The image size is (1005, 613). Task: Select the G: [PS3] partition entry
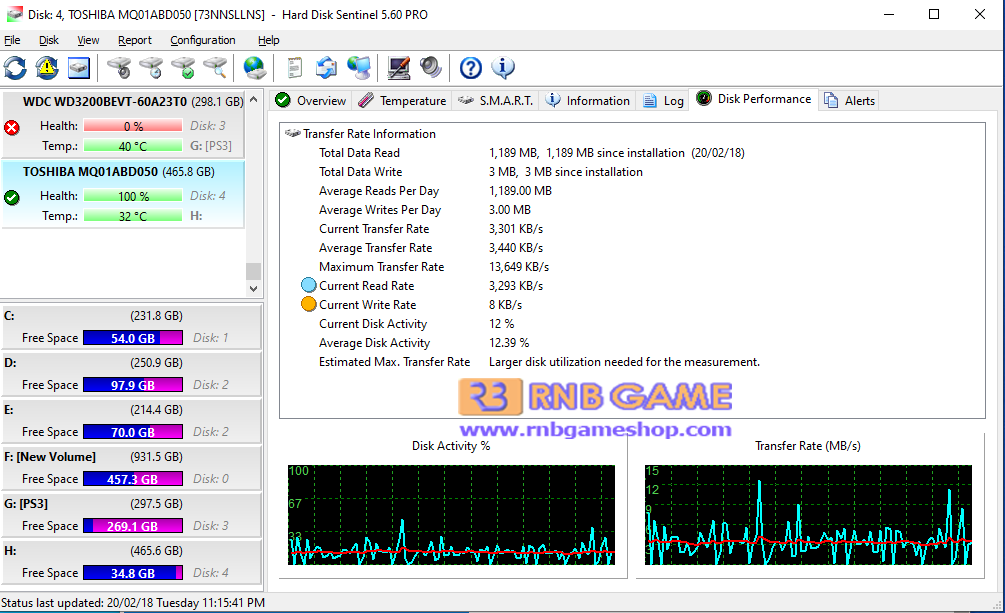132,515
